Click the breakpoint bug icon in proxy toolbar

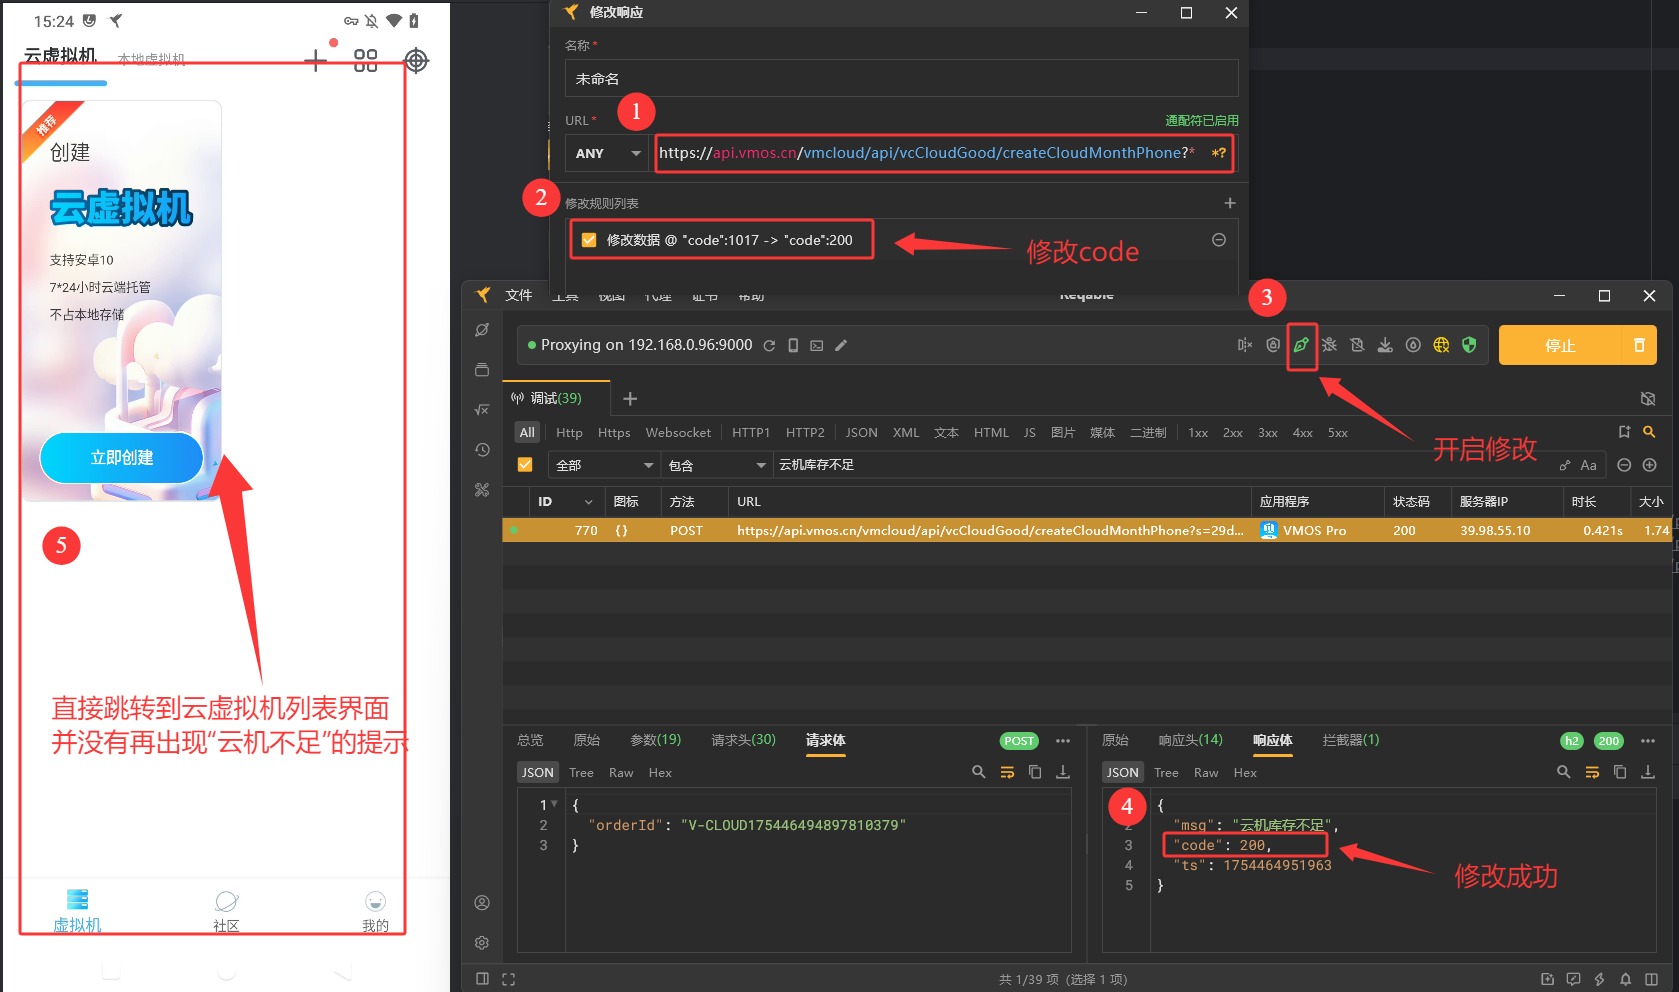1329,345
